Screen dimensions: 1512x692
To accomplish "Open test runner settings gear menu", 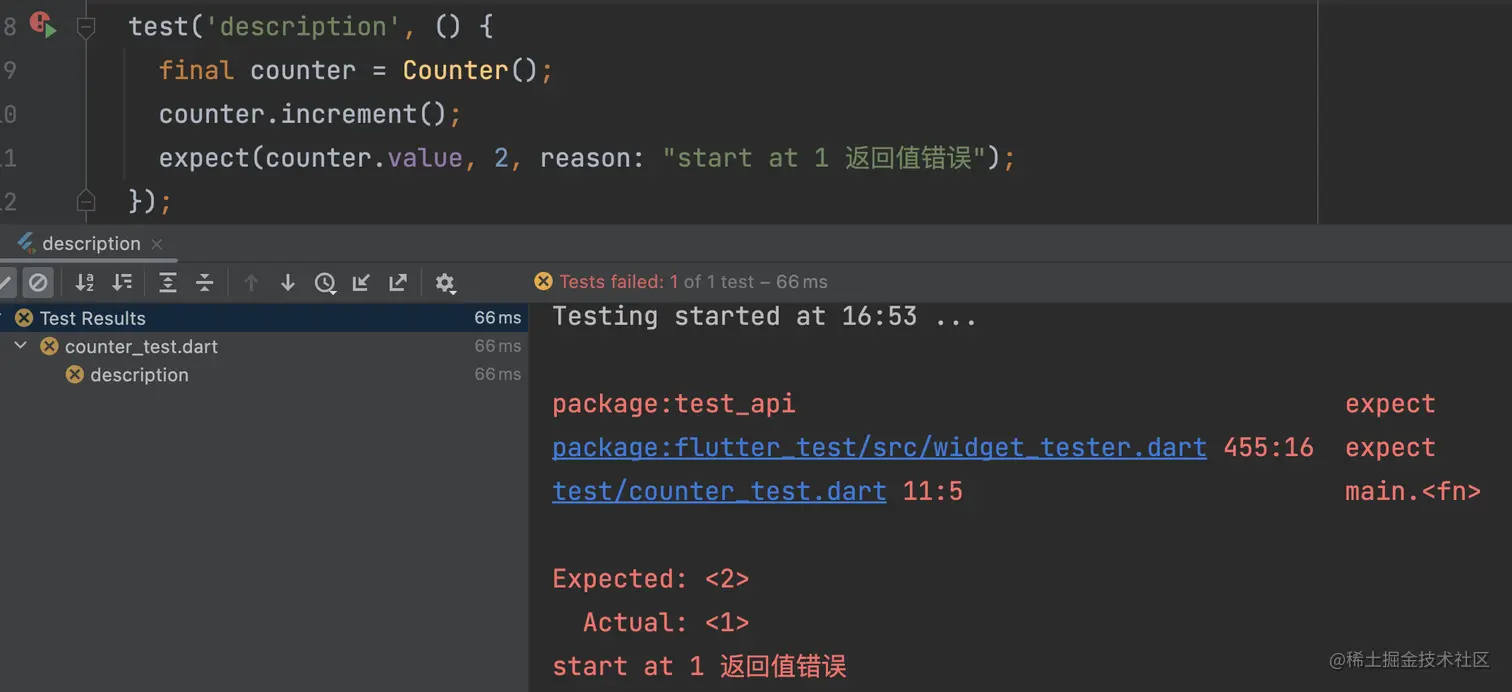I will (446, 283).
